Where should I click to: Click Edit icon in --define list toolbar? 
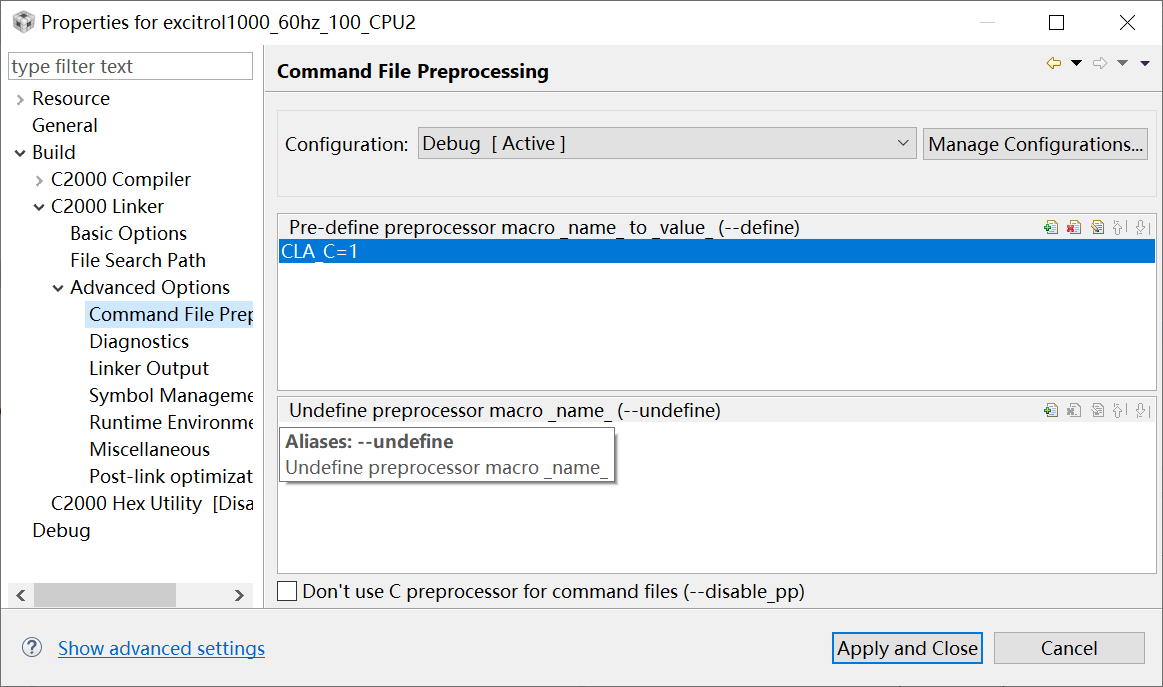(1097, 228)
